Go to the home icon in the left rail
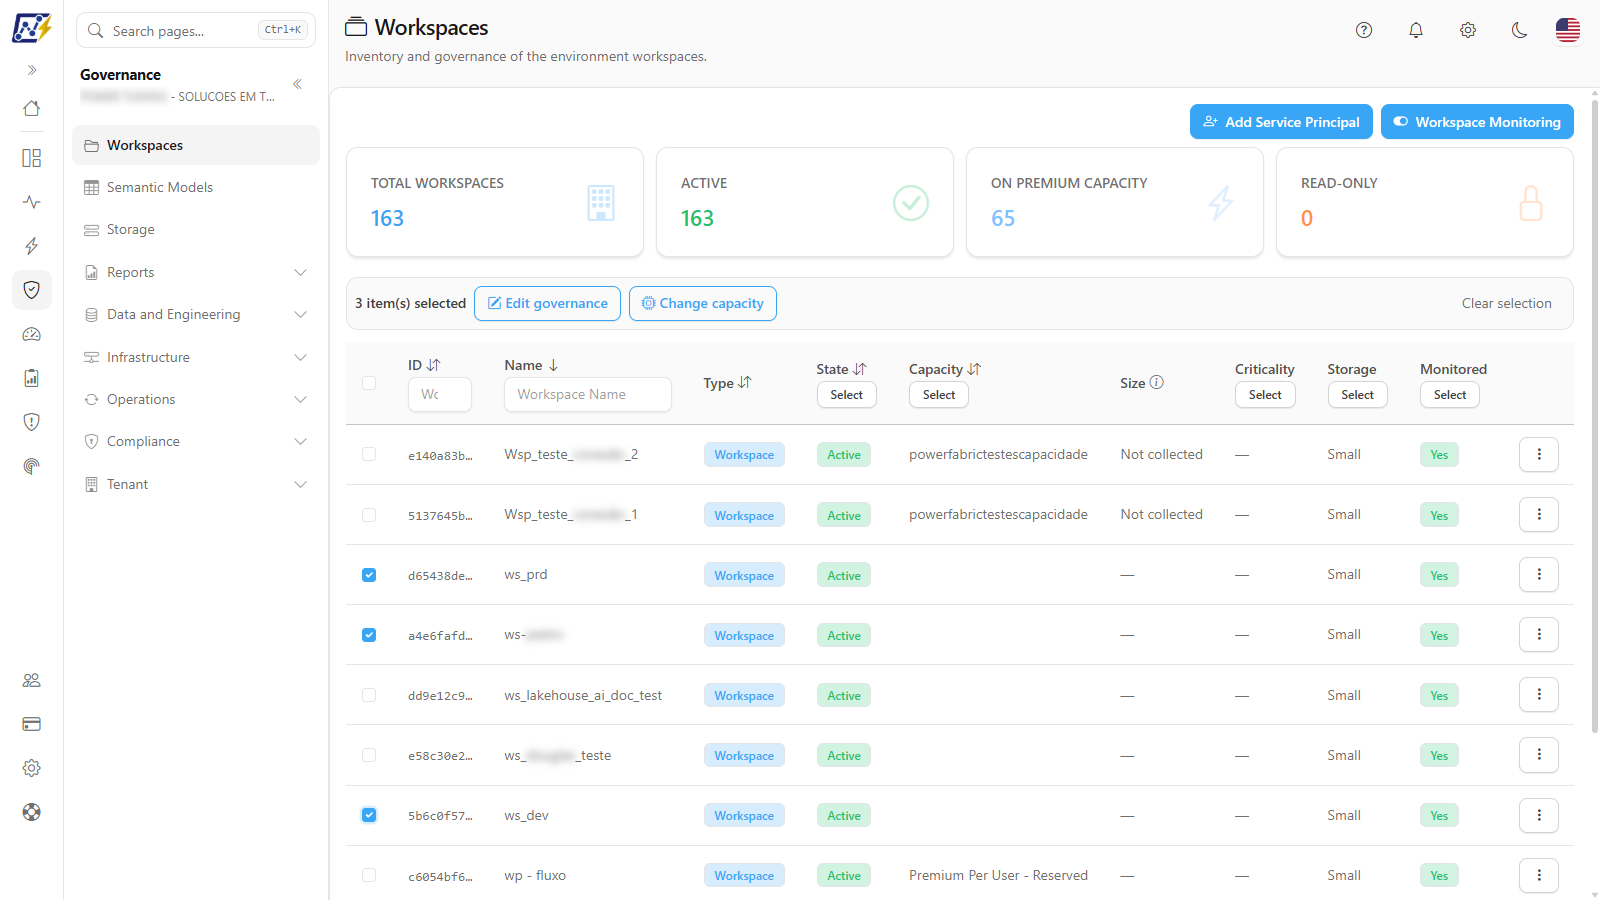The image size is (1600, 900). (32, 108)
